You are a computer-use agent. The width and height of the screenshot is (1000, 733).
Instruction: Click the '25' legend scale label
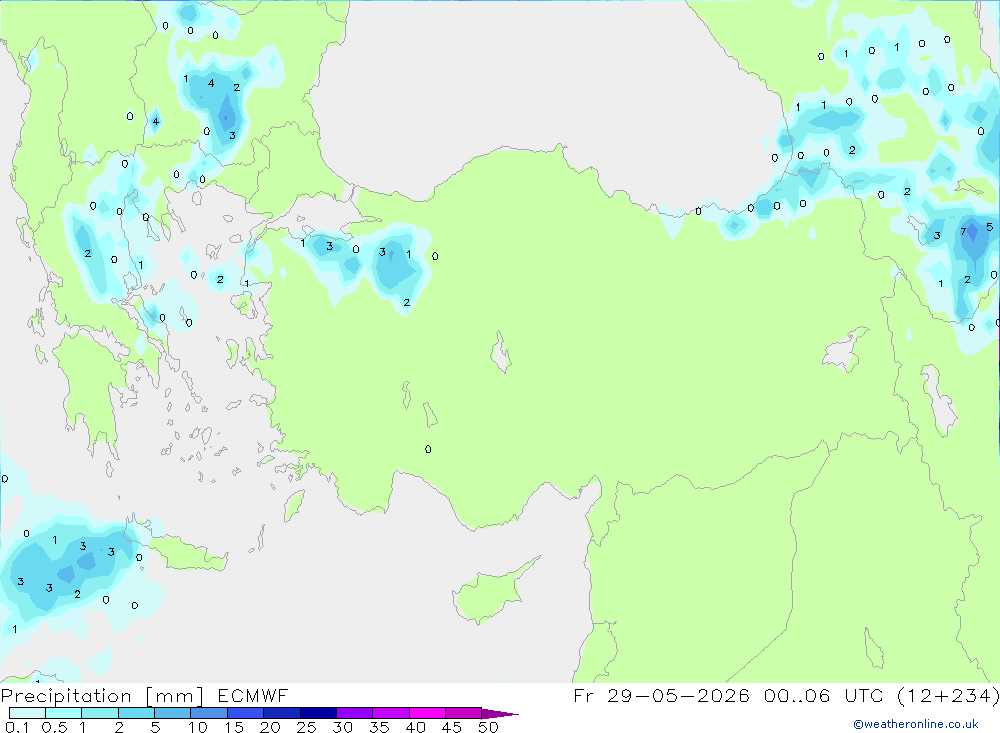306,727
